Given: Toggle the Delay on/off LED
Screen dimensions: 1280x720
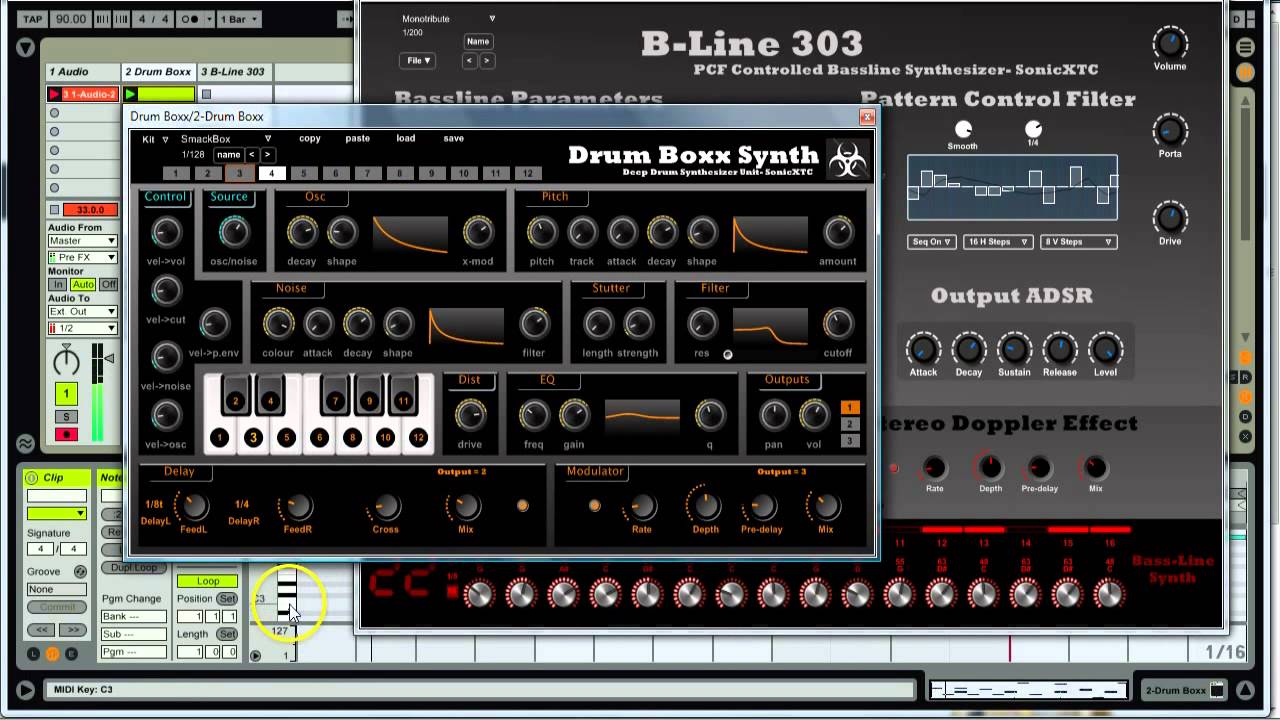Looking at the screenshot, I should 522,506.
